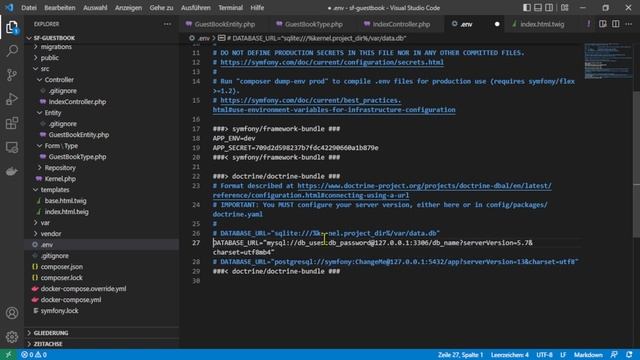Click the editor vertical scrollbar
The image size is (640, 360).
click(x=636, y=164)
